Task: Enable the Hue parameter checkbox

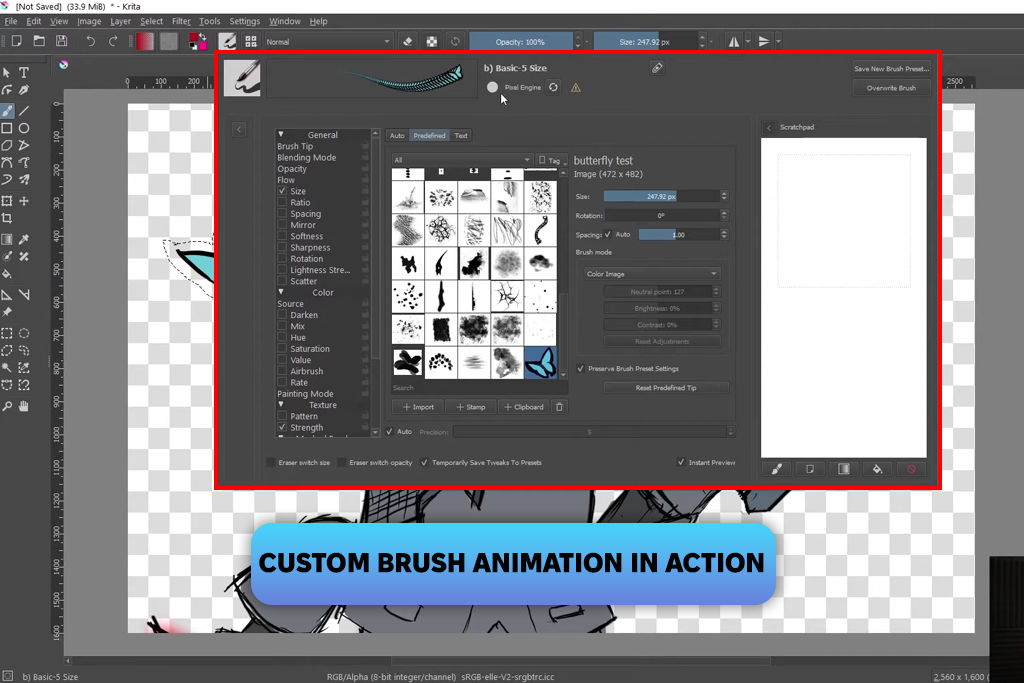Action: pos(282,337)
